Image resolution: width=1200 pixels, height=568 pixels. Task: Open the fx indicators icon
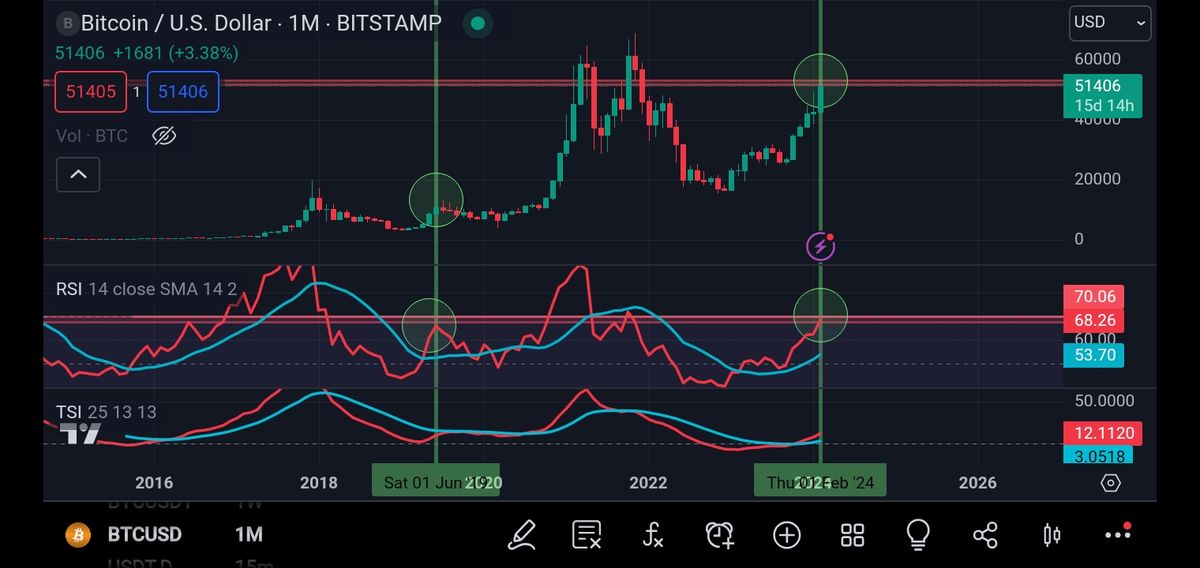point(652,535)
